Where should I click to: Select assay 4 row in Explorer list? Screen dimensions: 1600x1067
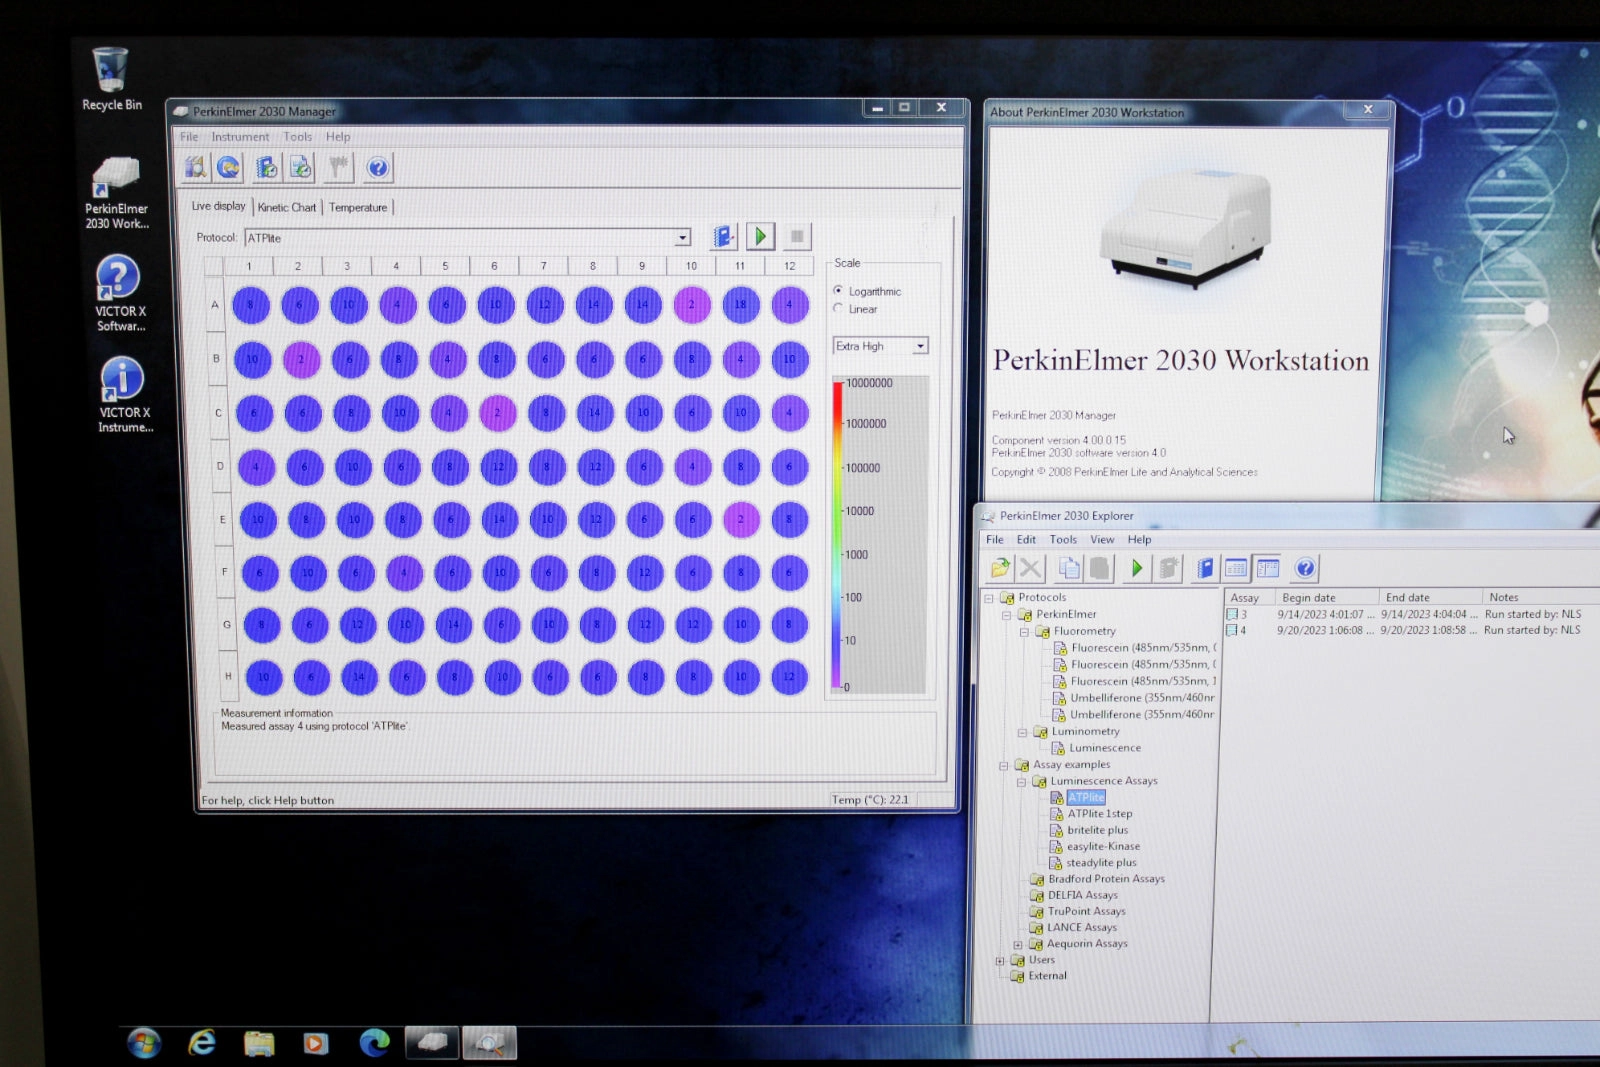click(1404, 630)
